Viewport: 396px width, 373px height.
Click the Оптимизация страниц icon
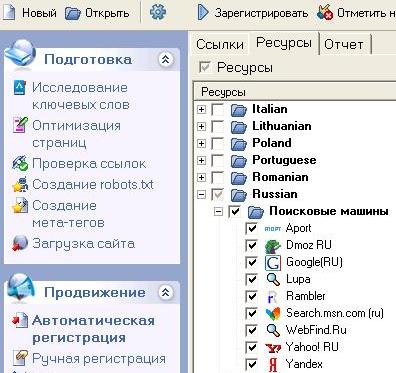click(x=20, y=125)
